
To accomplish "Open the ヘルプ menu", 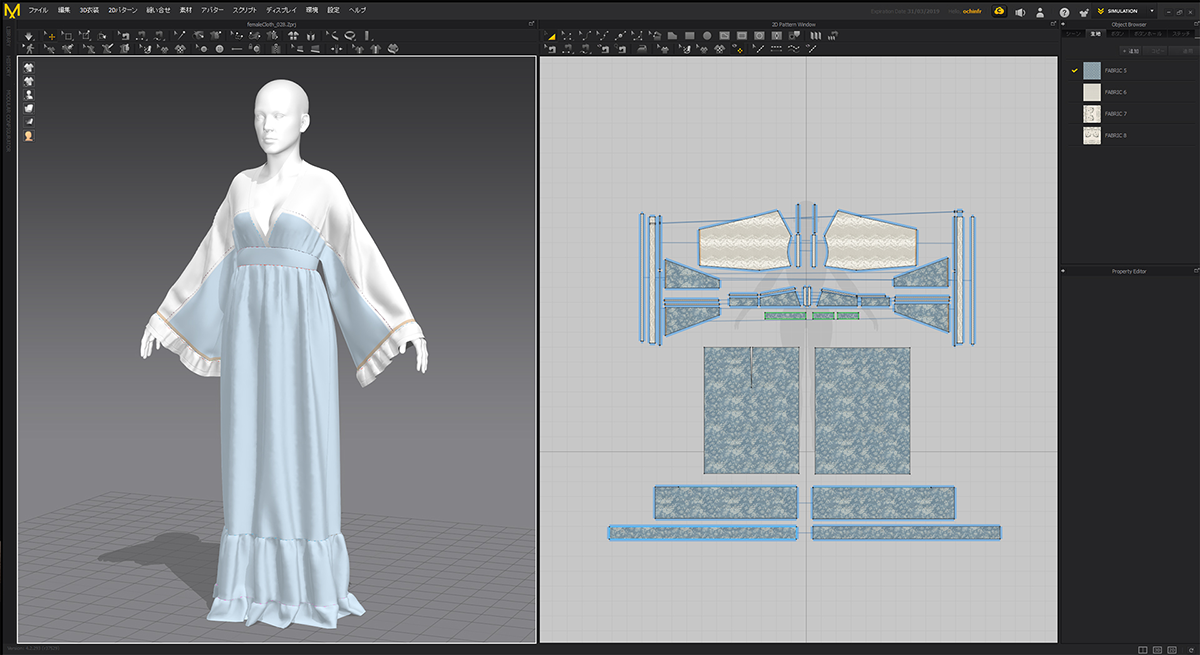I will [357, 9].
